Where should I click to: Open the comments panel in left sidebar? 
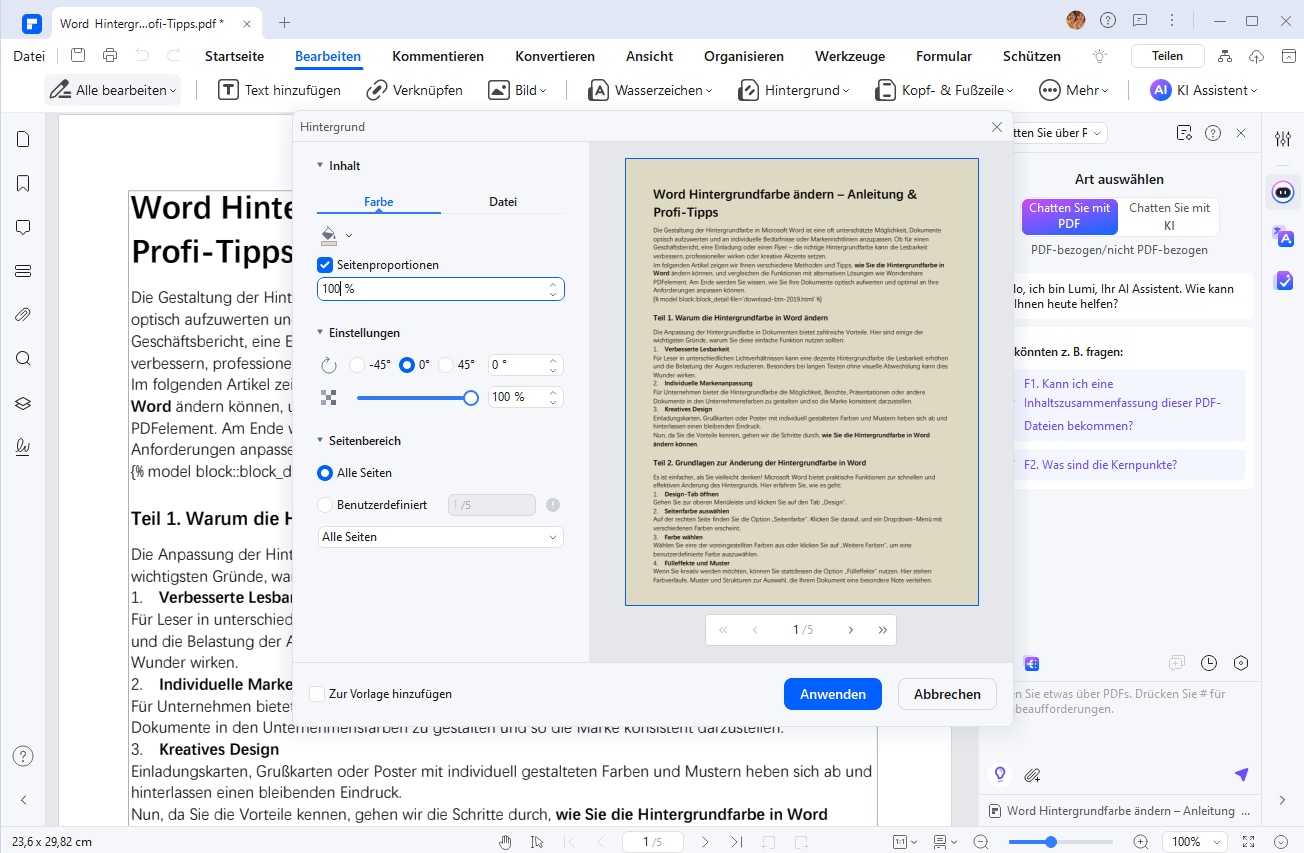(x=23, y=227)
